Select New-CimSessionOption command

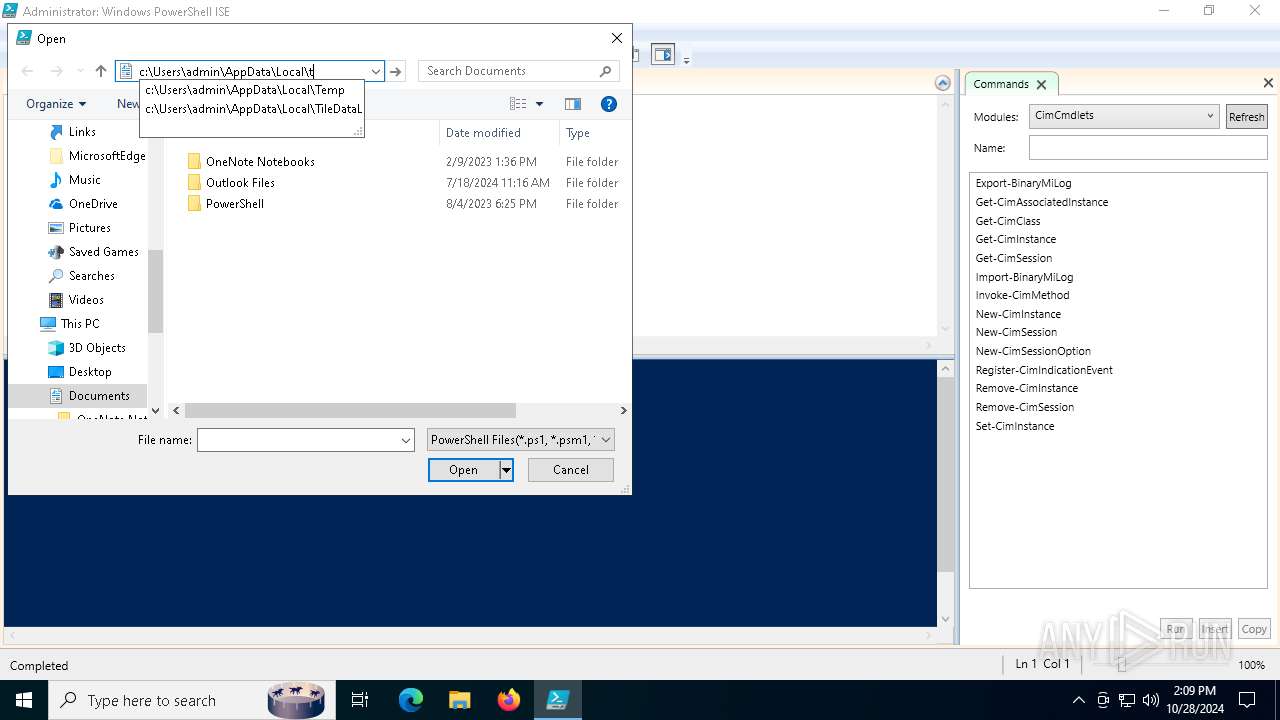click(1033, 352)
